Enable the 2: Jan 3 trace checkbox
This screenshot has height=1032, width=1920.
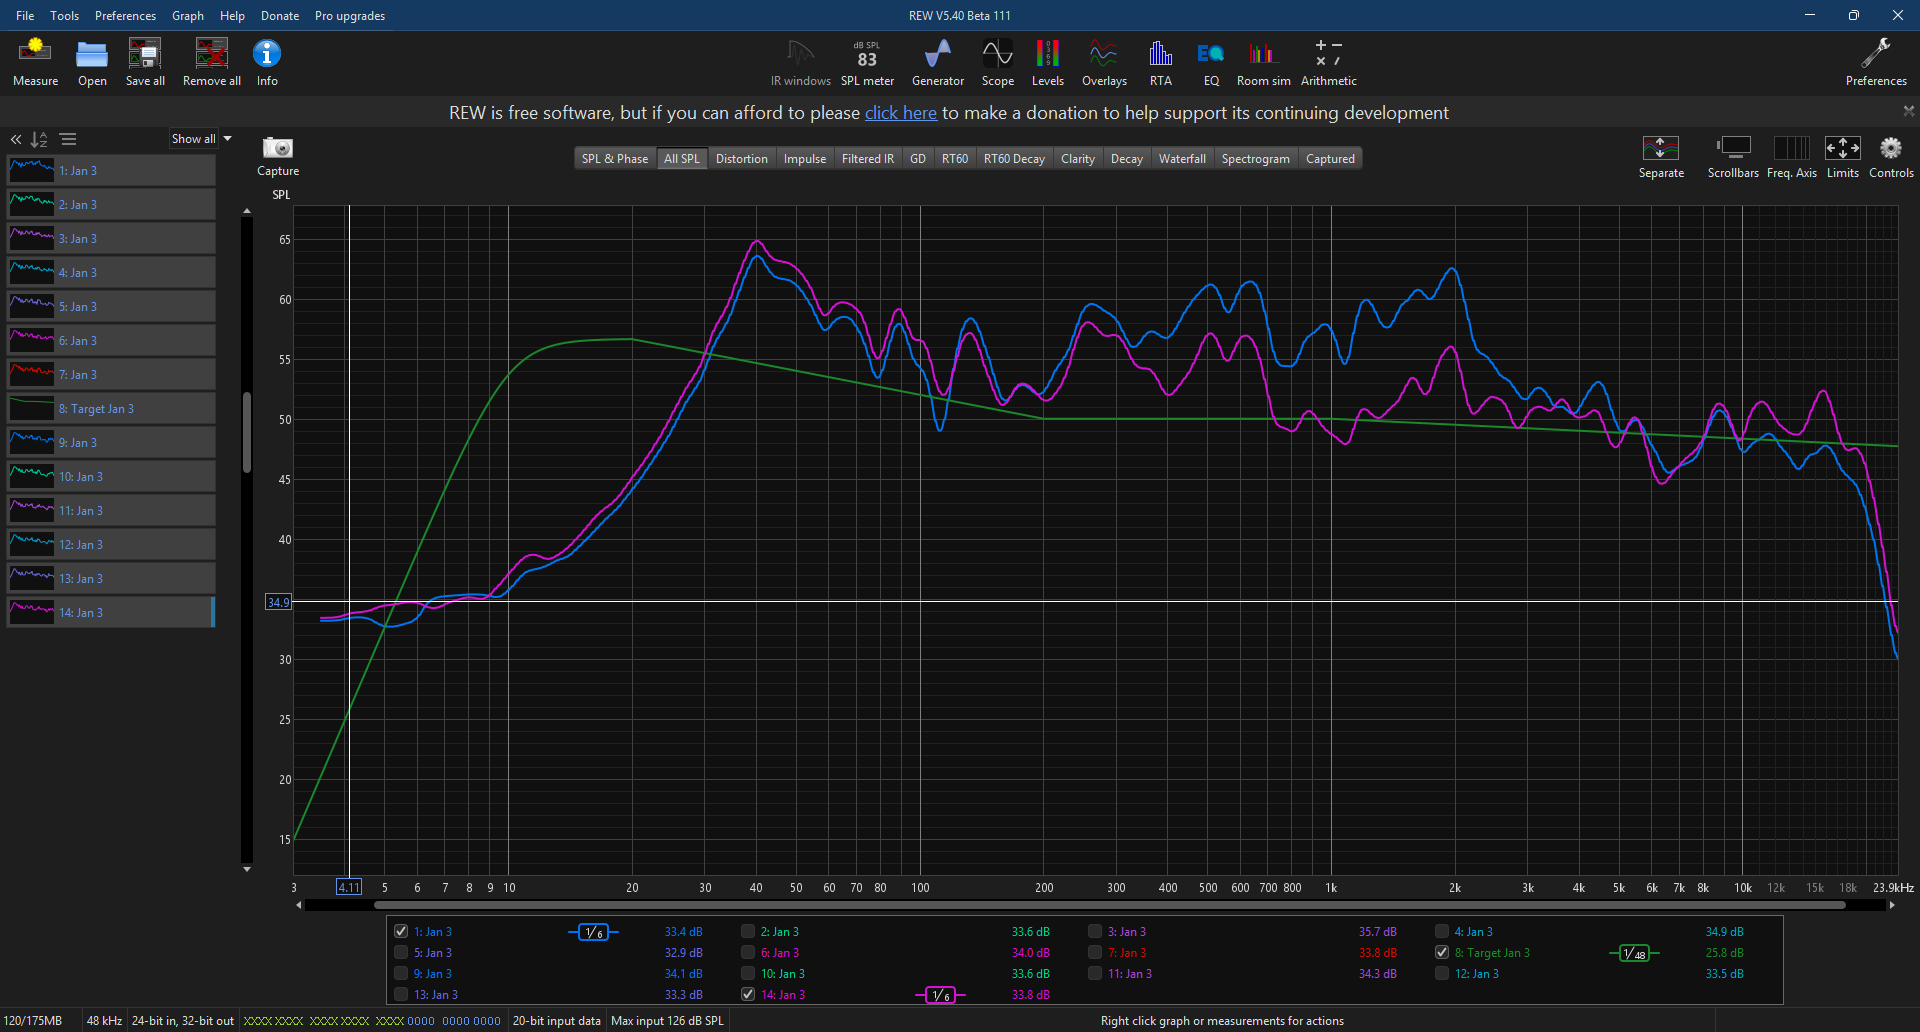748,931
